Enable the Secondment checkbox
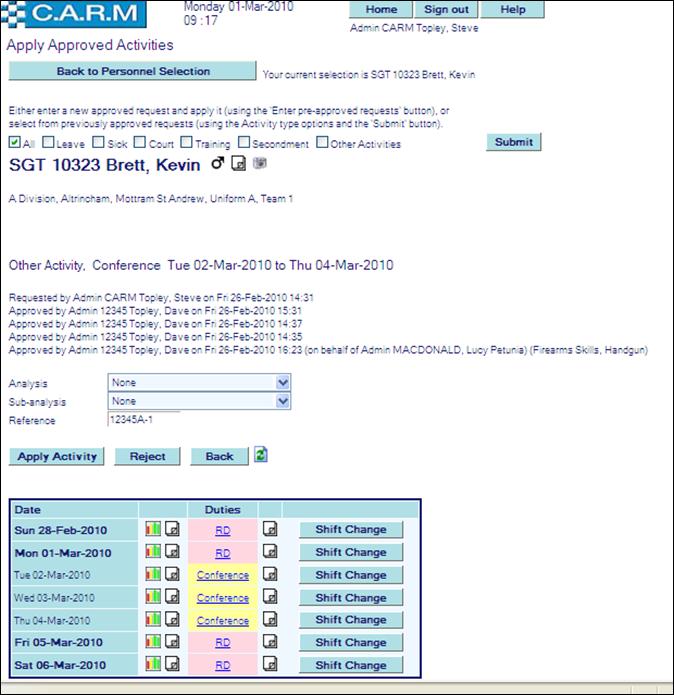 [x=244, y=143]
